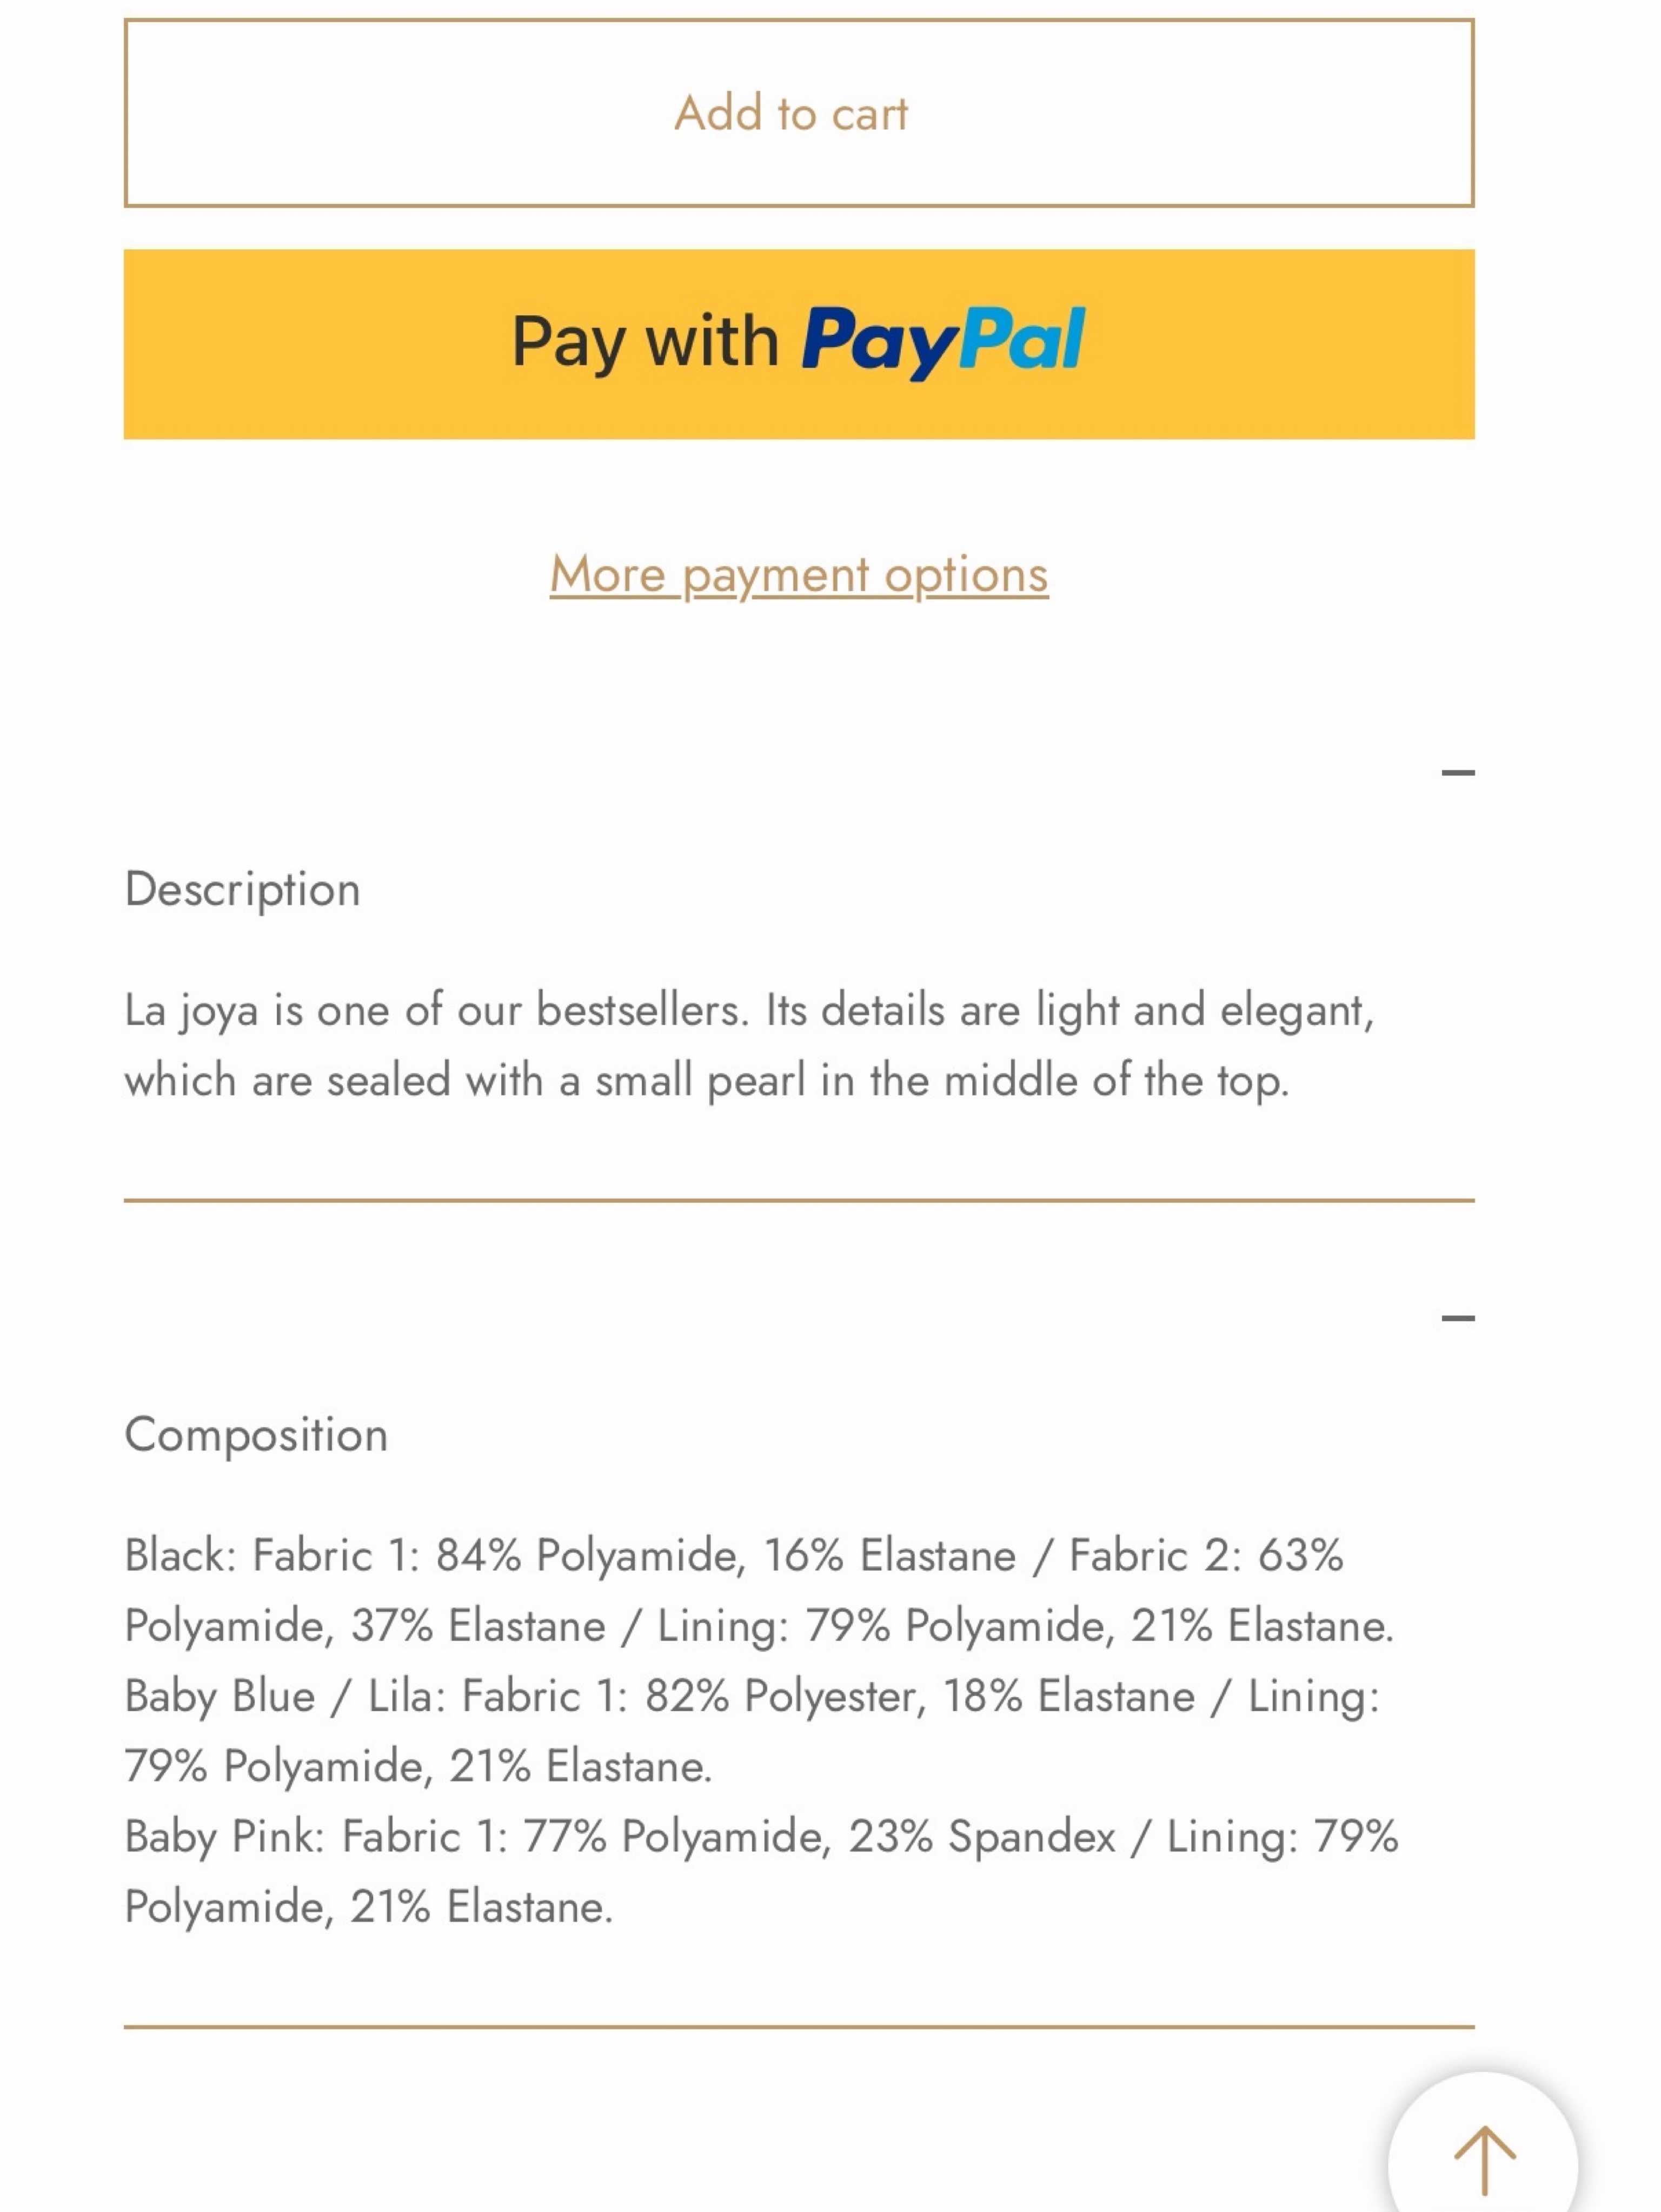The width and height of the screenshot is (1661, 2212).
Task: Collapse the Composition section minus icon
Action: click(1458, 1318)
